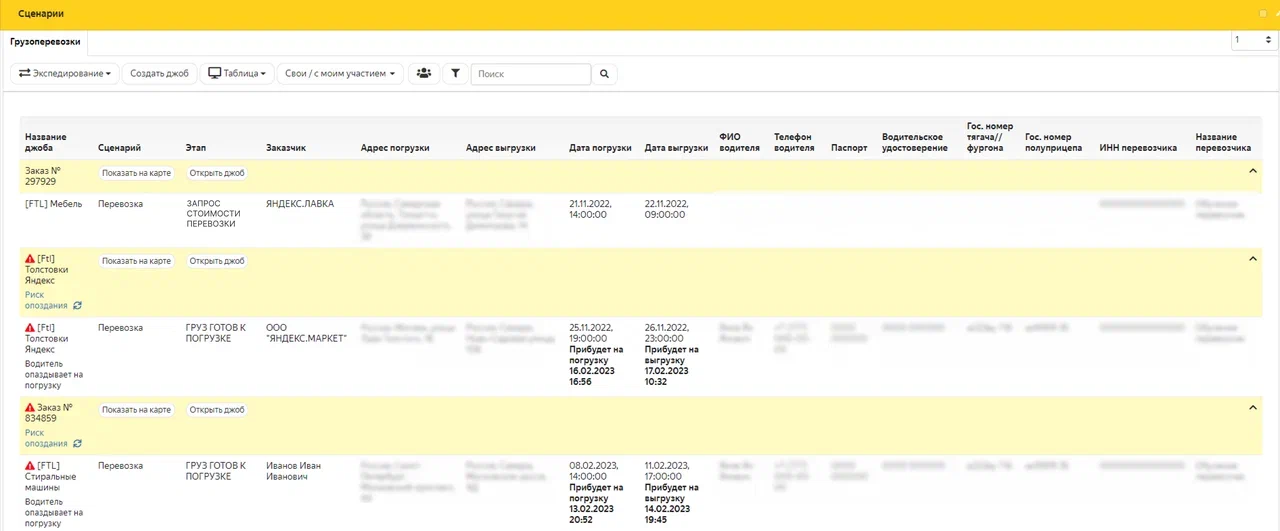Collapse the Заказ № 297929 group
The width and height of the screenshot is (1280, 531).
[1253, 172]
